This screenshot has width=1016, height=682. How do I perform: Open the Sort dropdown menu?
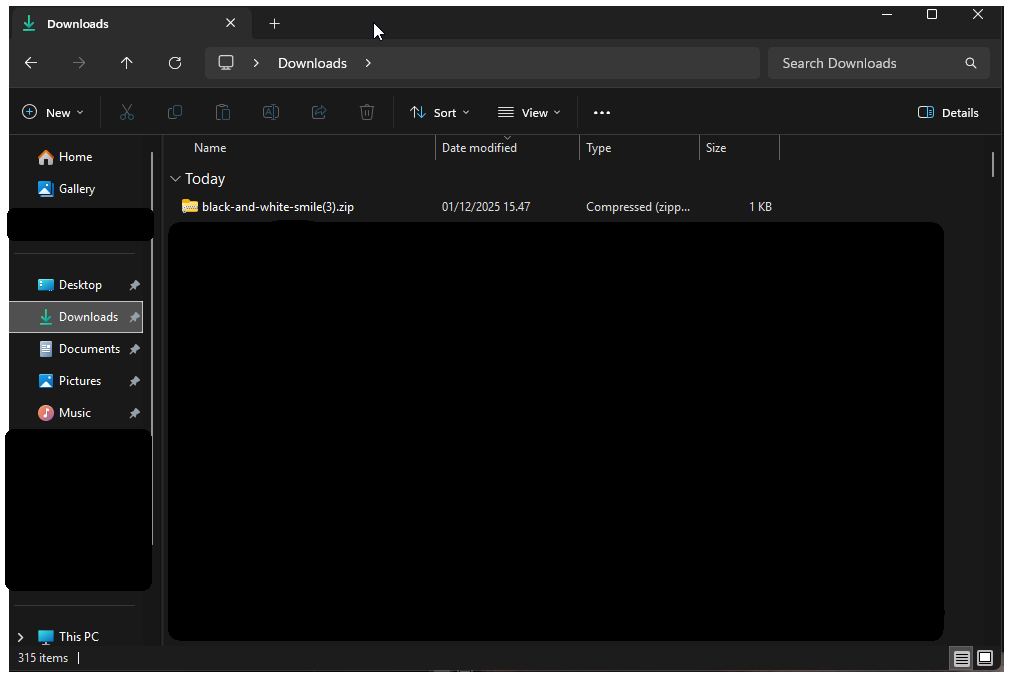(x=440, y=113)
